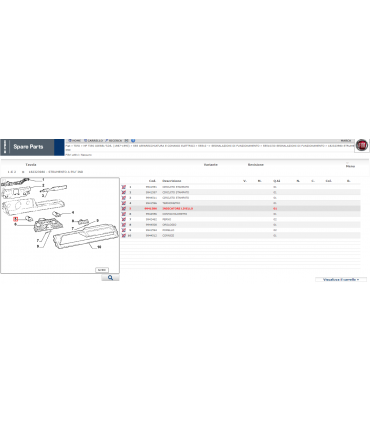Select callout number 3 in diagram

(42, 195)
